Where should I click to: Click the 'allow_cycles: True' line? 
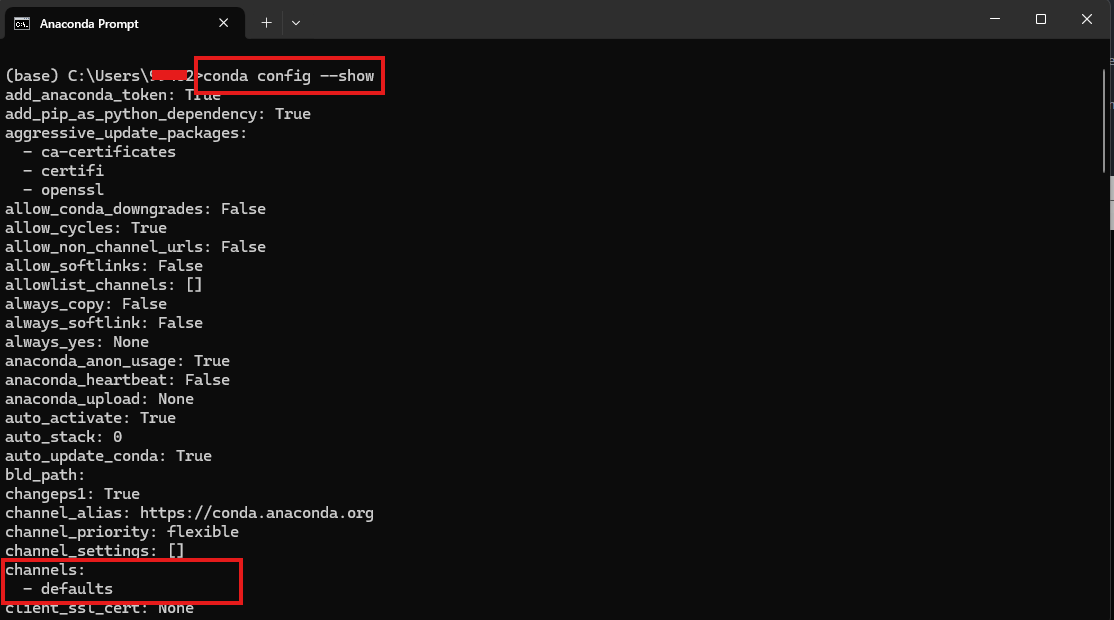tap(86, 228)
